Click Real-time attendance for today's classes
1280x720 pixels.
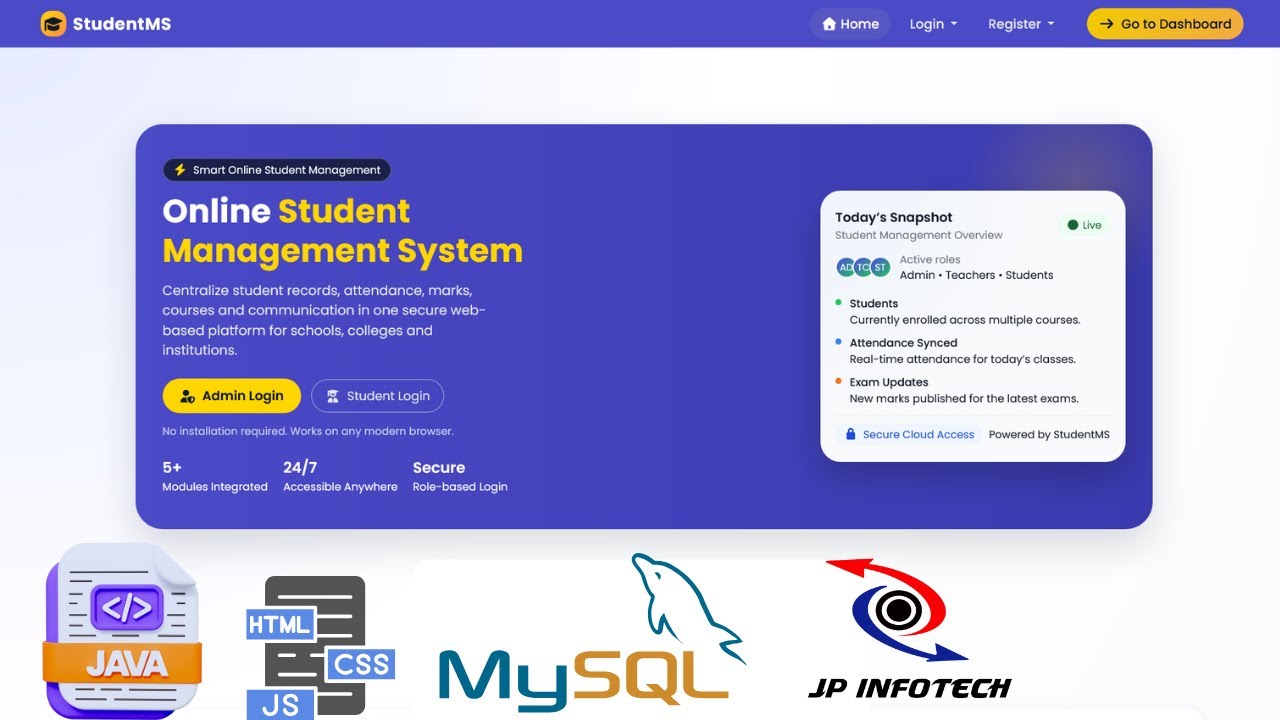[x=962, y=359]
